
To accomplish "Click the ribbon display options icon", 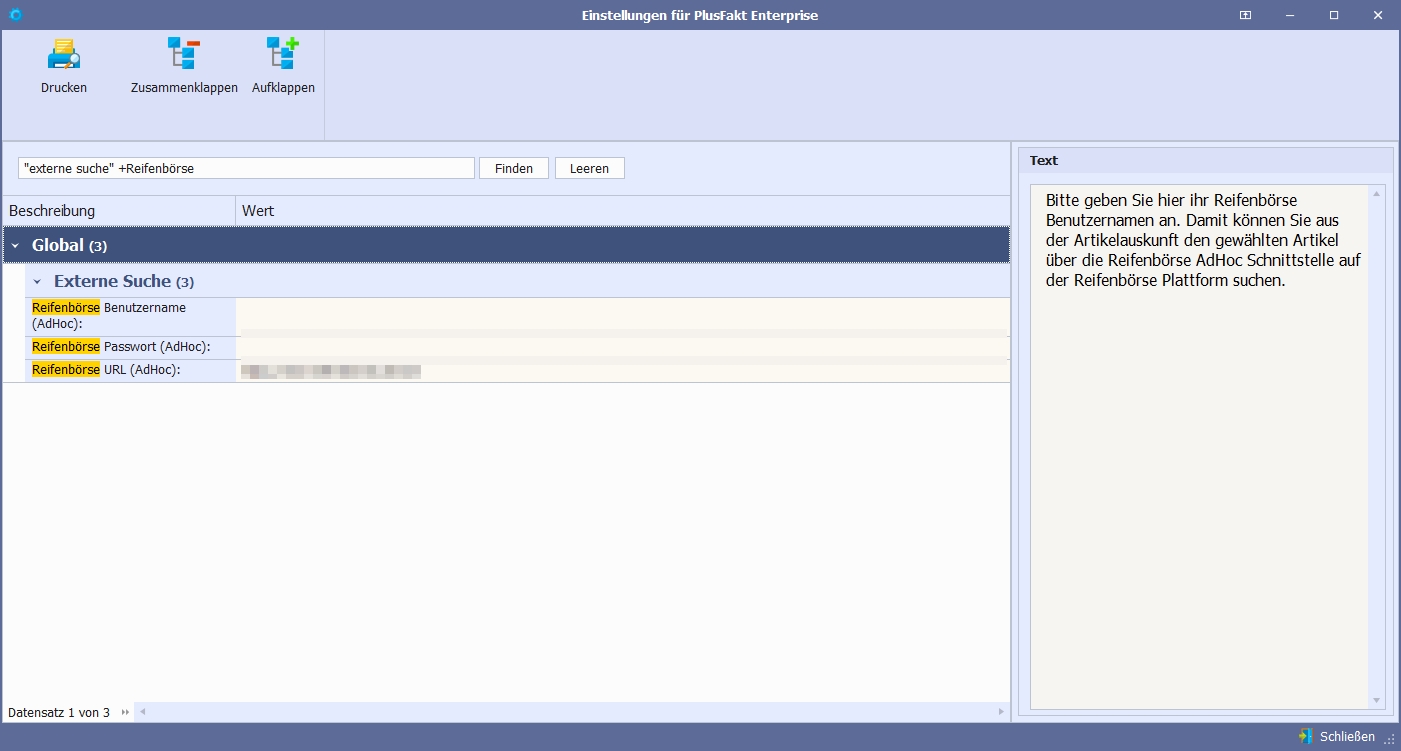I will coord(1245,15).
